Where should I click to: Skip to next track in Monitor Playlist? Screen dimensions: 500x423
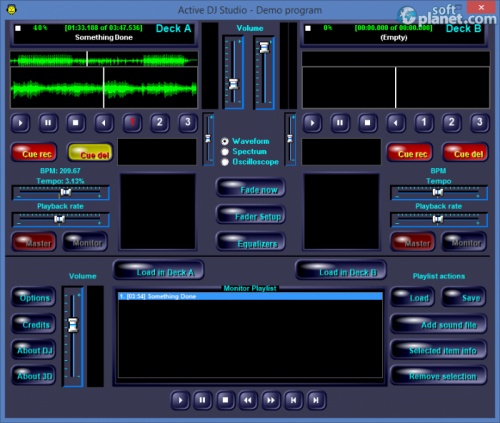click(316, 400)
